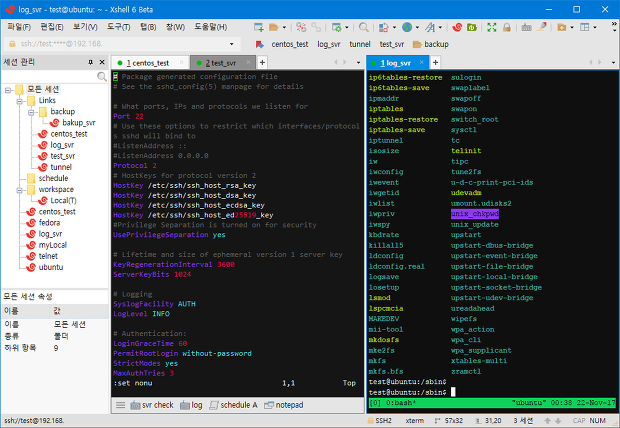
Task: Open dropdown arrow beside layout icon
Action: [x=594, y=27]
